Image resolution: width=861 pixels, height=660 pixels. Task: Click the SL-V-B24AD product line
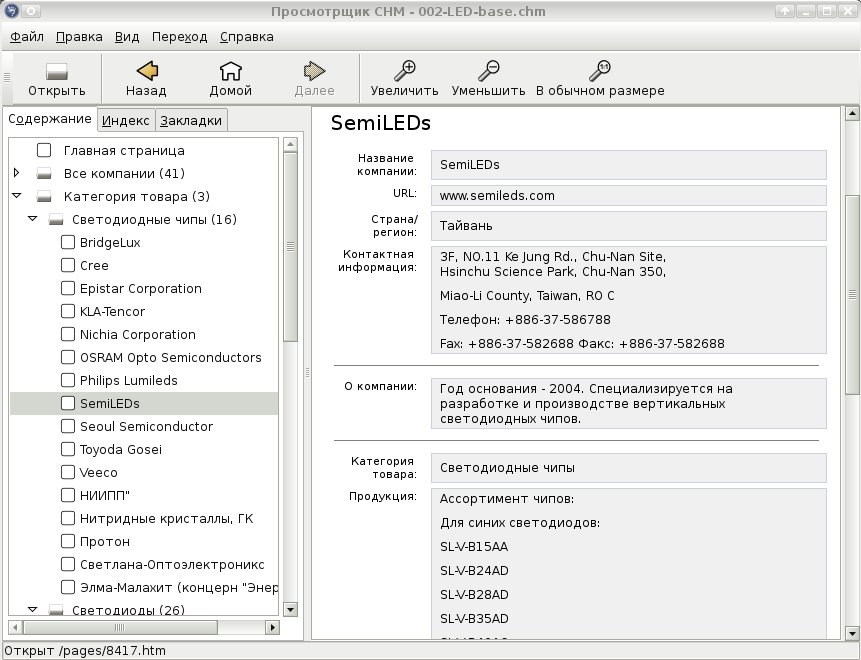(474, 570)
